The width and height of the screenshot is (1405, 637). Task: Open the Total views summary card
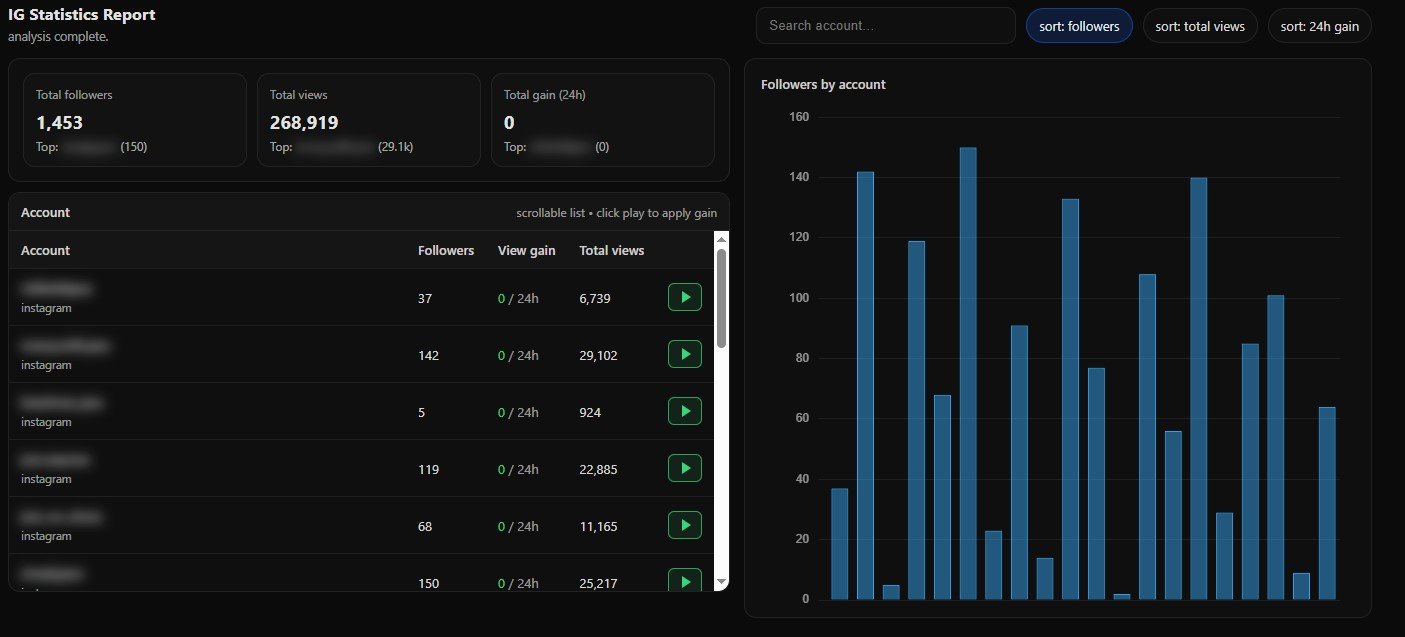(x=369, y=120)
